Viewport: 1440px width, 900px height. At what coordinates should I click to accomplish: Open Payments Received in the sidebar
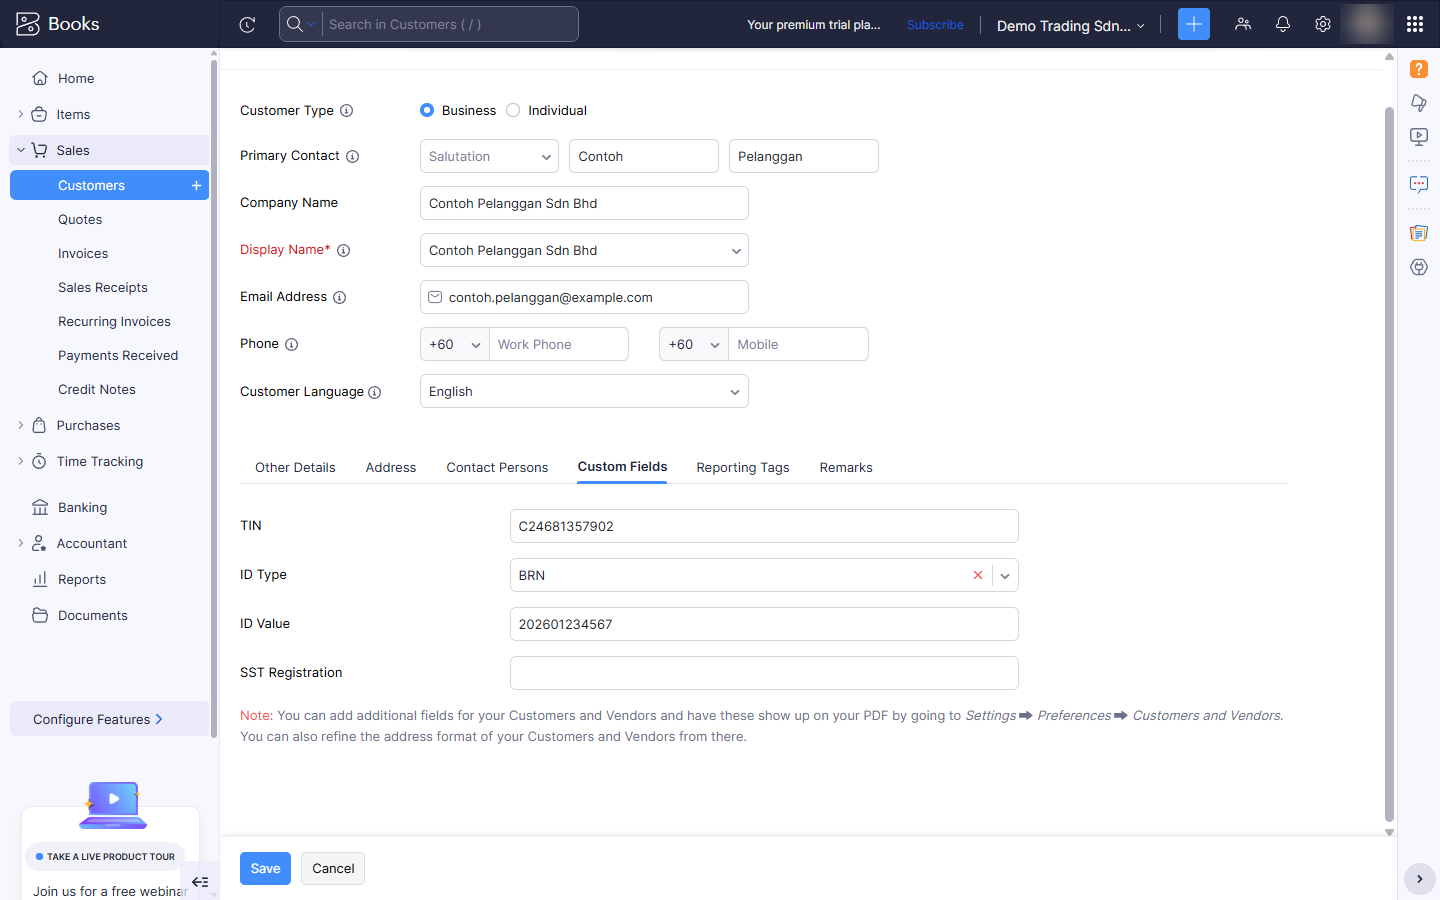[118, 355]
